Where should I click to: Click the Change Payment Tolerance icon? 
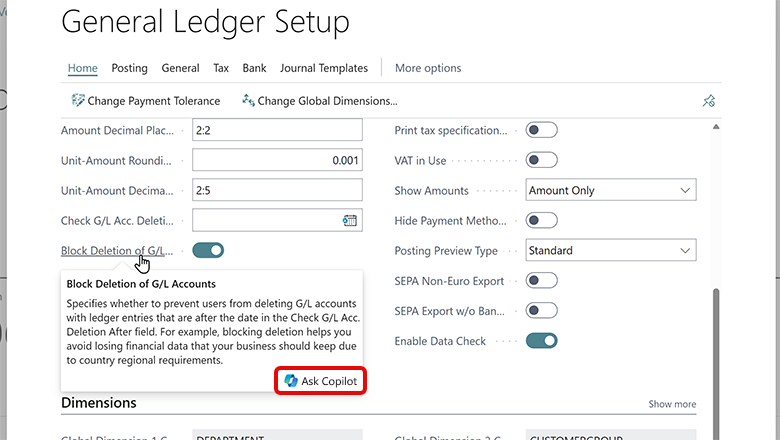(77, 101)
